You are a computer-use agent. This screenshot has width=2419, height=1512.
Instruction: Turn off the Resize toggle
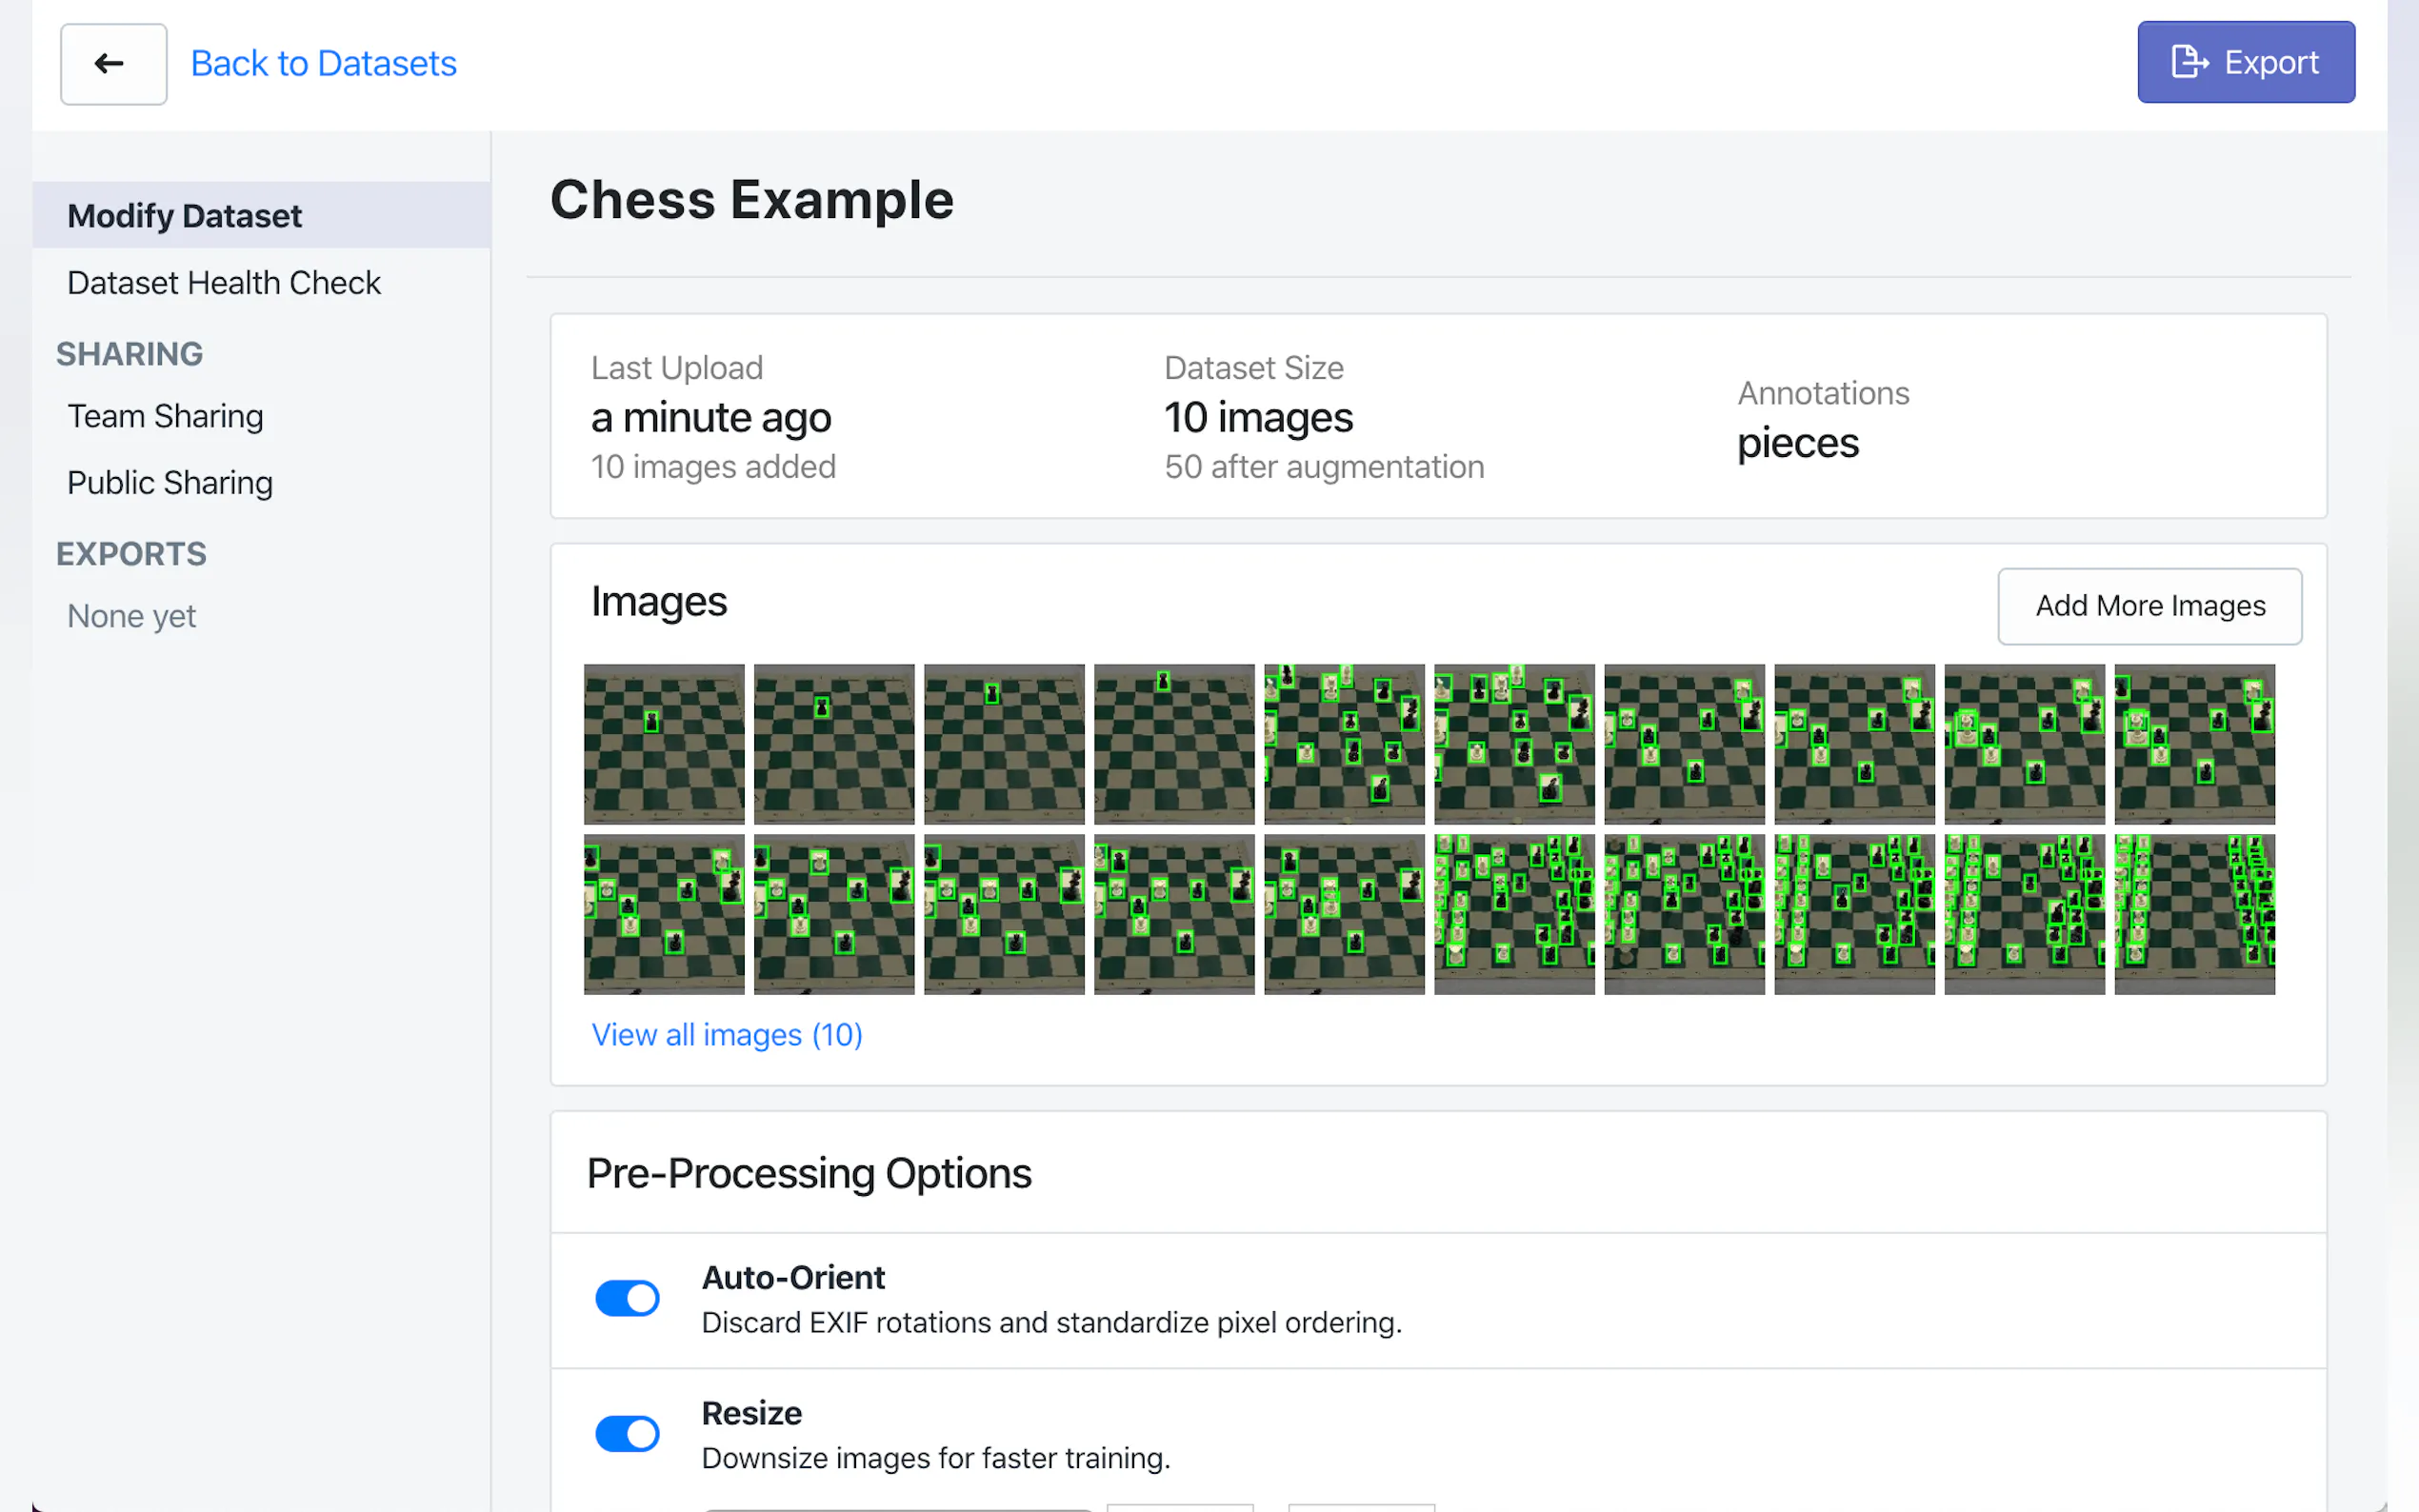click(627, 1433)
